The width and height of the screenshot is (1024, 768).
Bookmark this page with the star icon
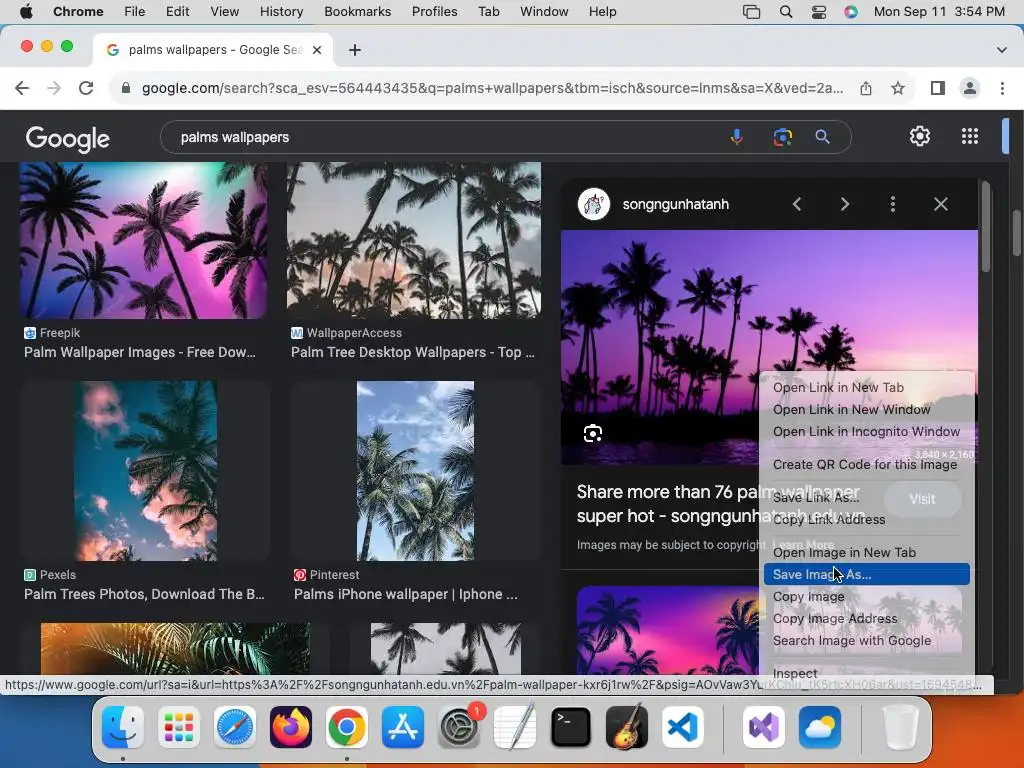[x=898, y=88]
